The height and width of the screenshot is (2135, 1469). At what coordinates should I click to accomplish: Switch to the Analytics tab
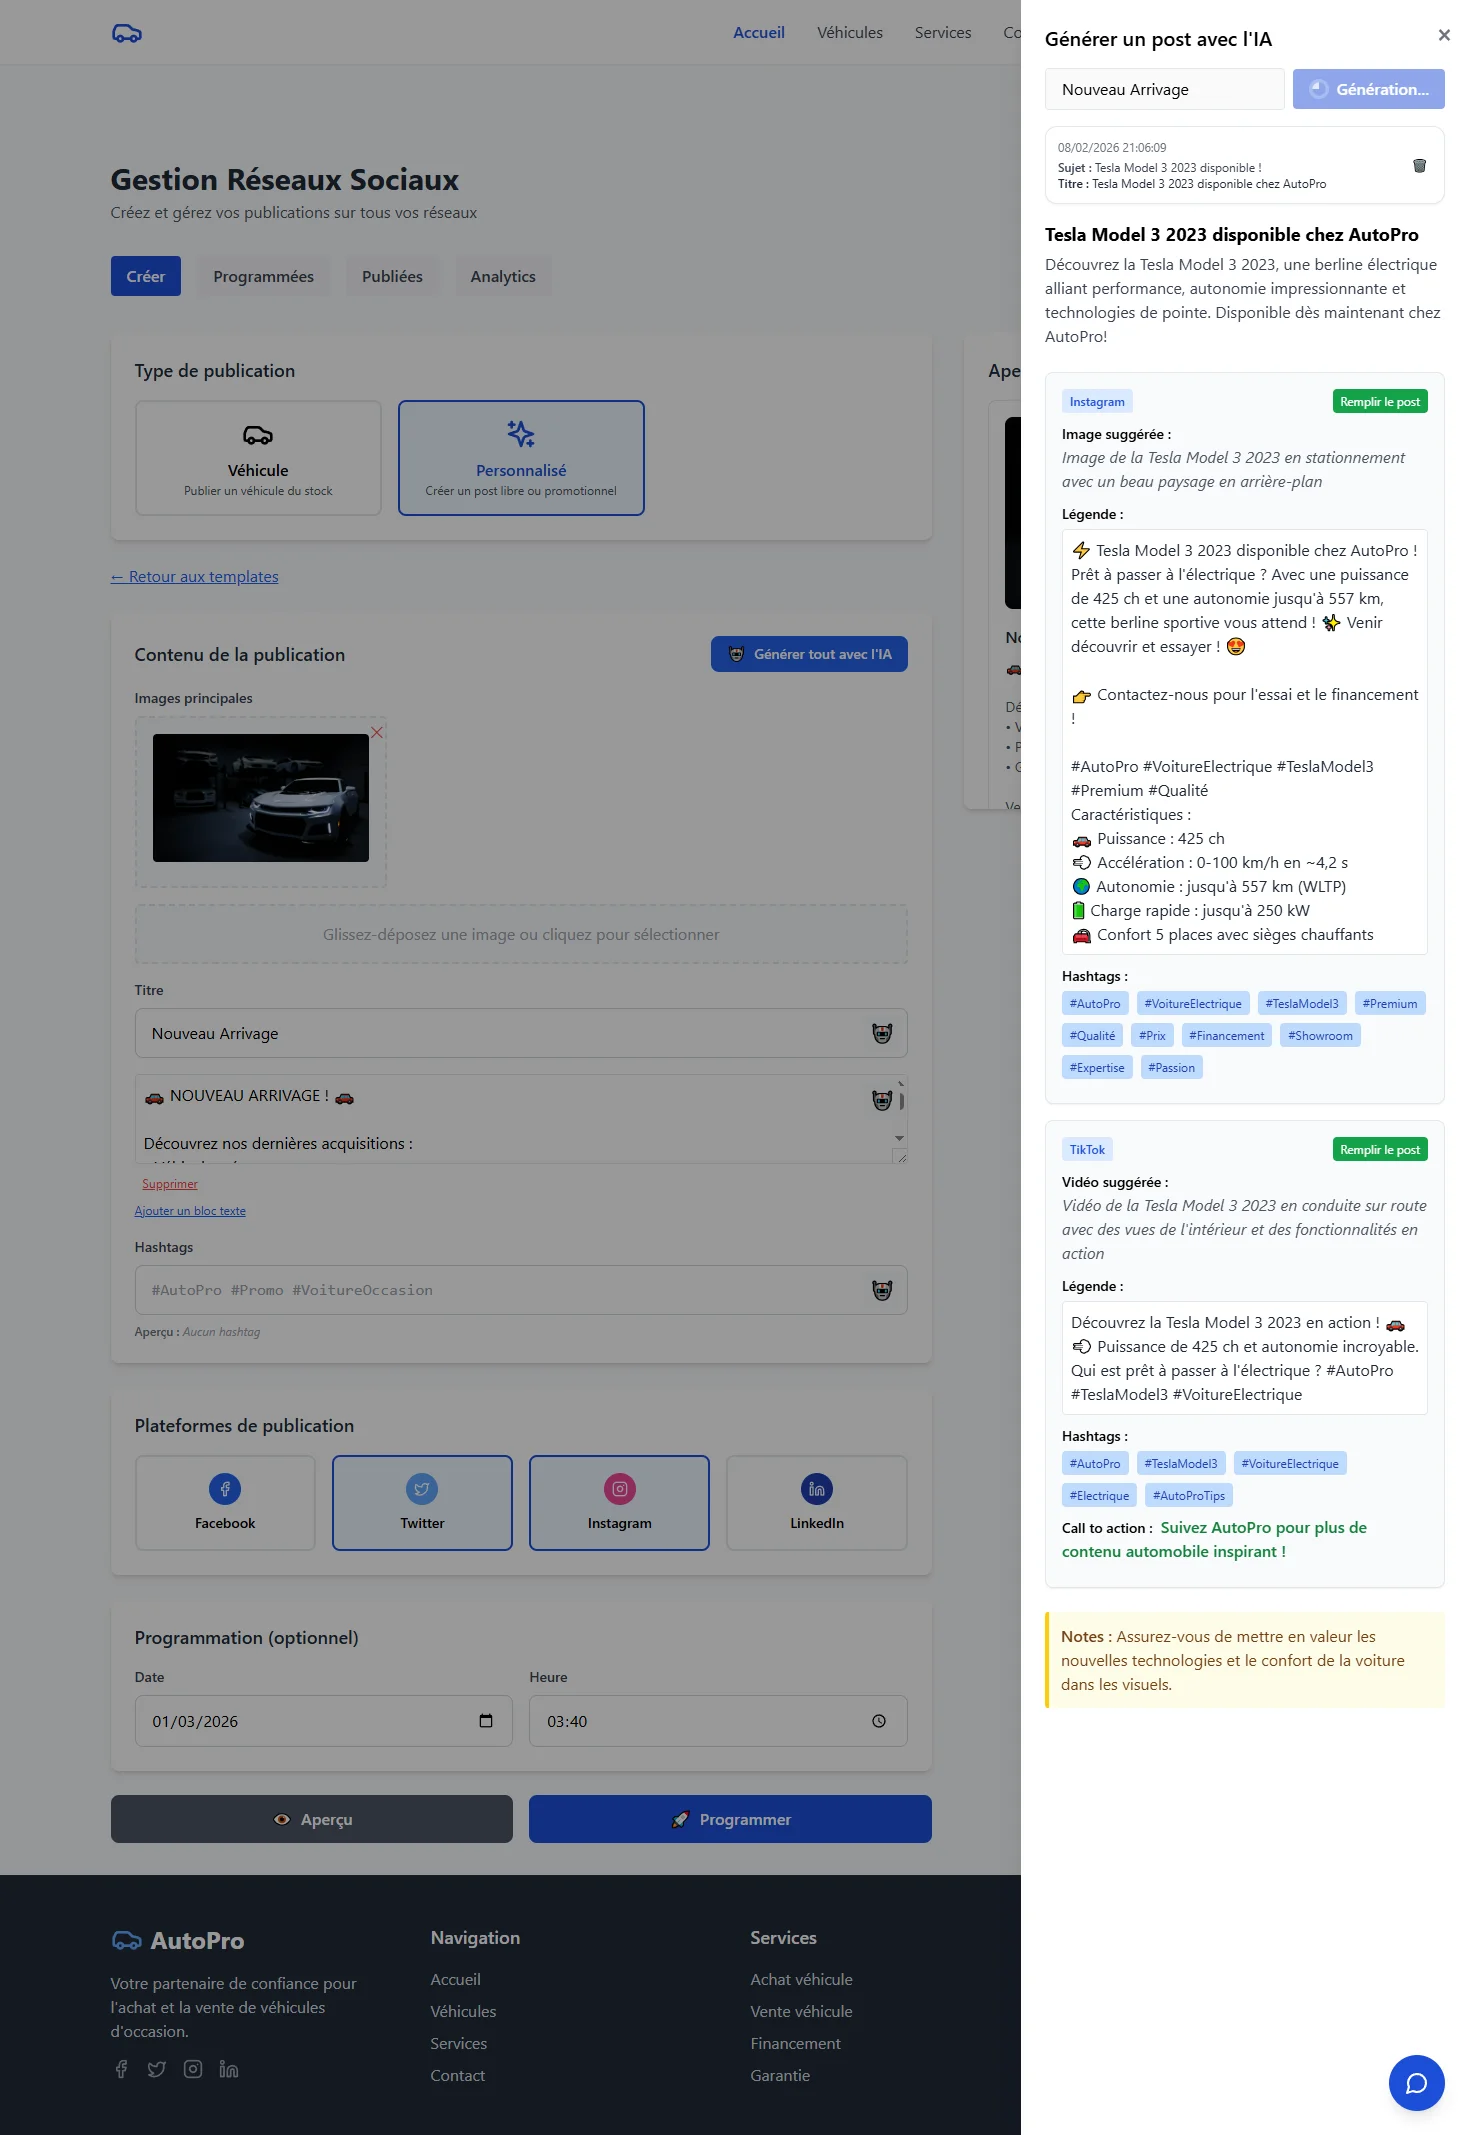[x=503, y=276]
